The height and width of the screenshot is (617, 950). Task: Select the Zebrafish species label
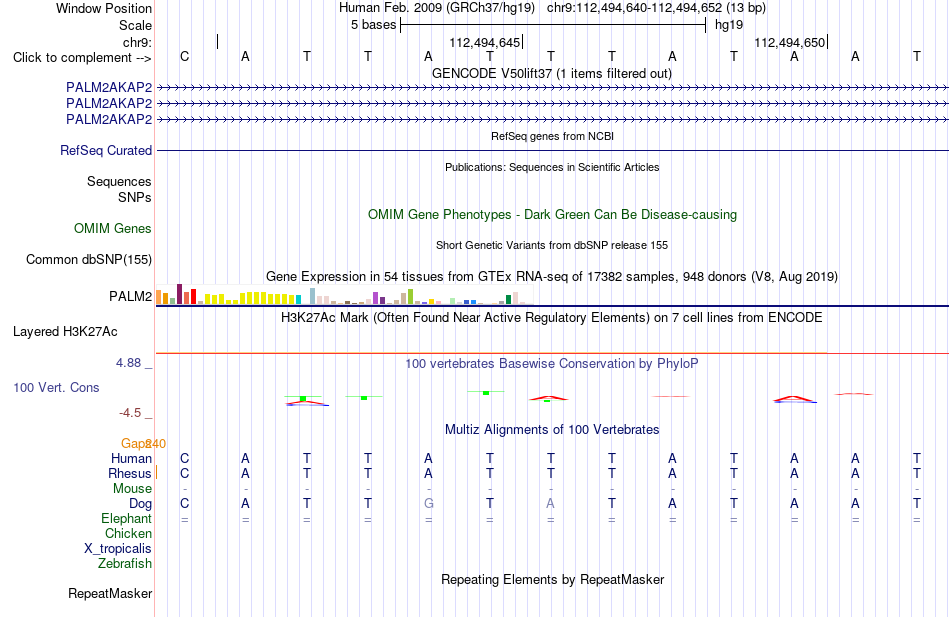point(124,564)
